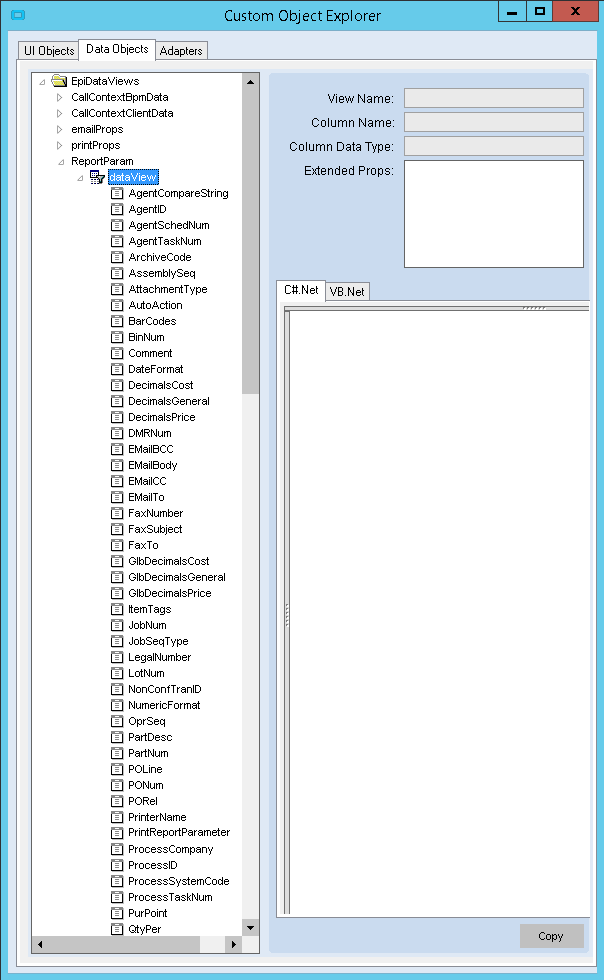Expand the printProps node
The image size is (604, 980).
[x=59, y=145]
